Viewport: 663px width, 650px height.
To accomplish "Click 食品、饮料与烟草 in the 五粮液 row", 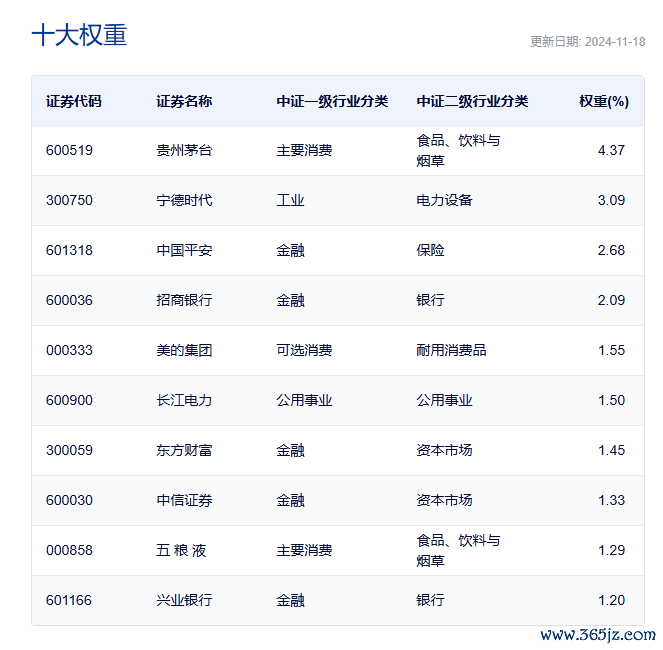I will click(x=458, y=550).
